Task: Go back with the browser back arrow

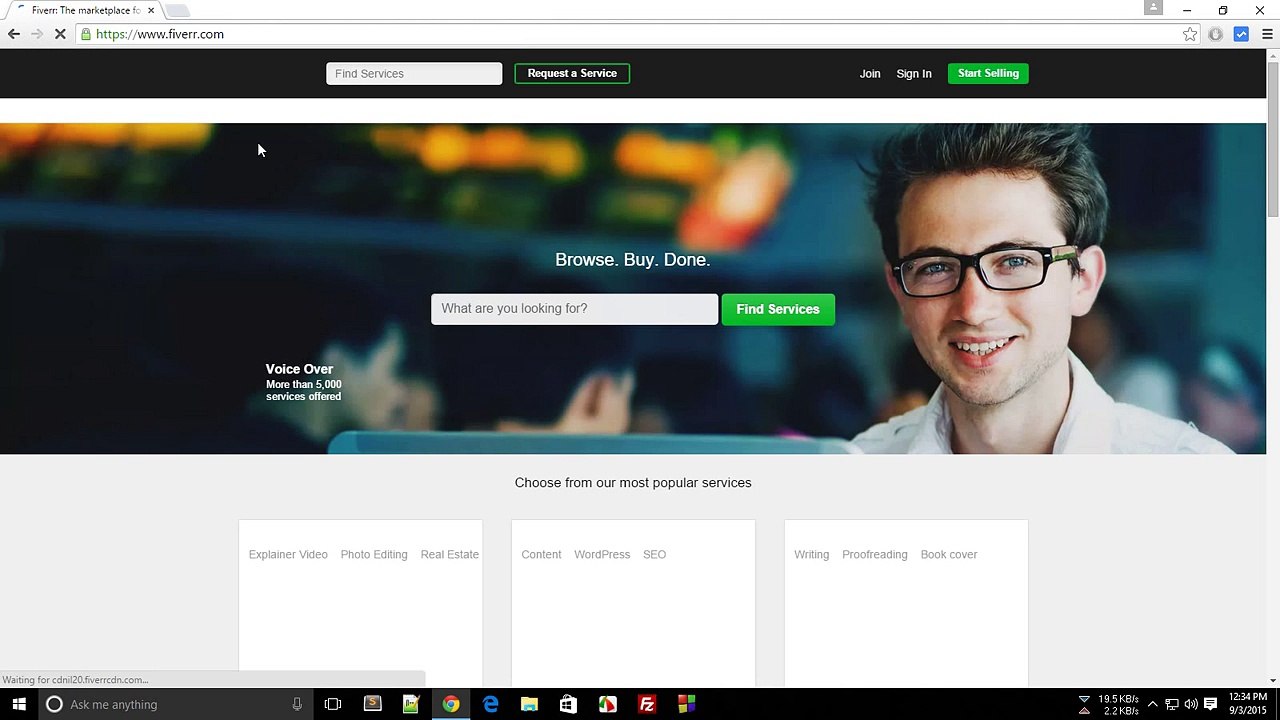Action: click(14, 34)
